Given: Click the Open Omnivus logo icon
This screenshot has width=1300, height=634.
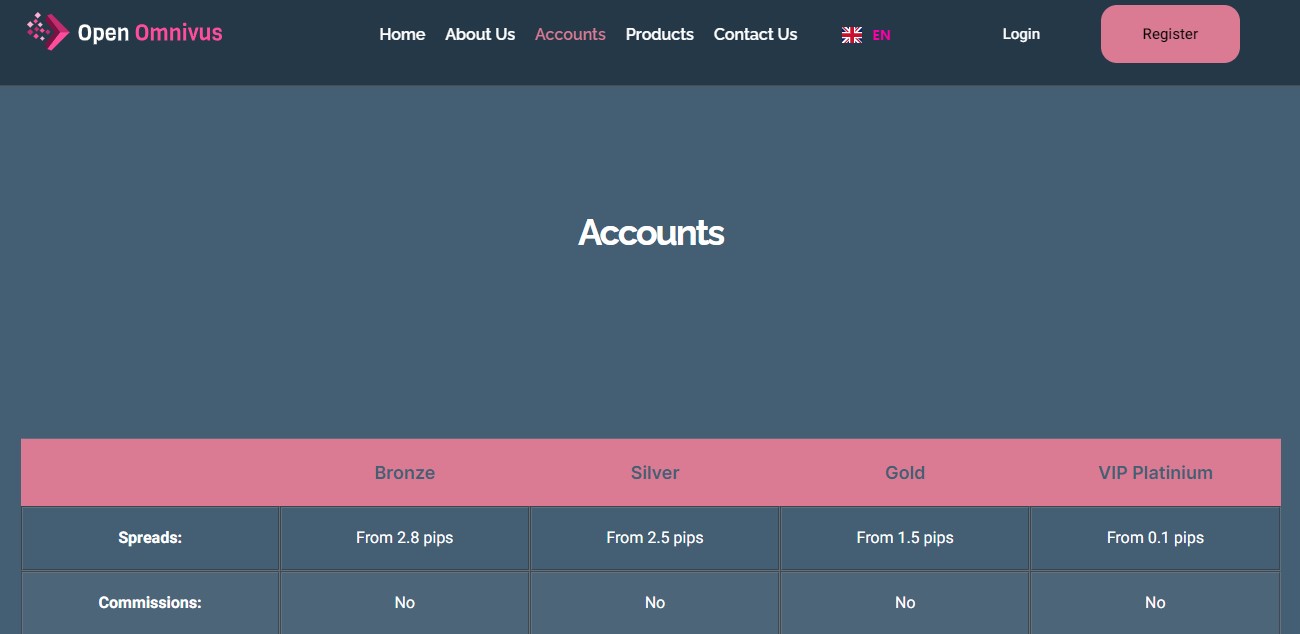Looking at the screenshot, I should (x=47, y=32).
